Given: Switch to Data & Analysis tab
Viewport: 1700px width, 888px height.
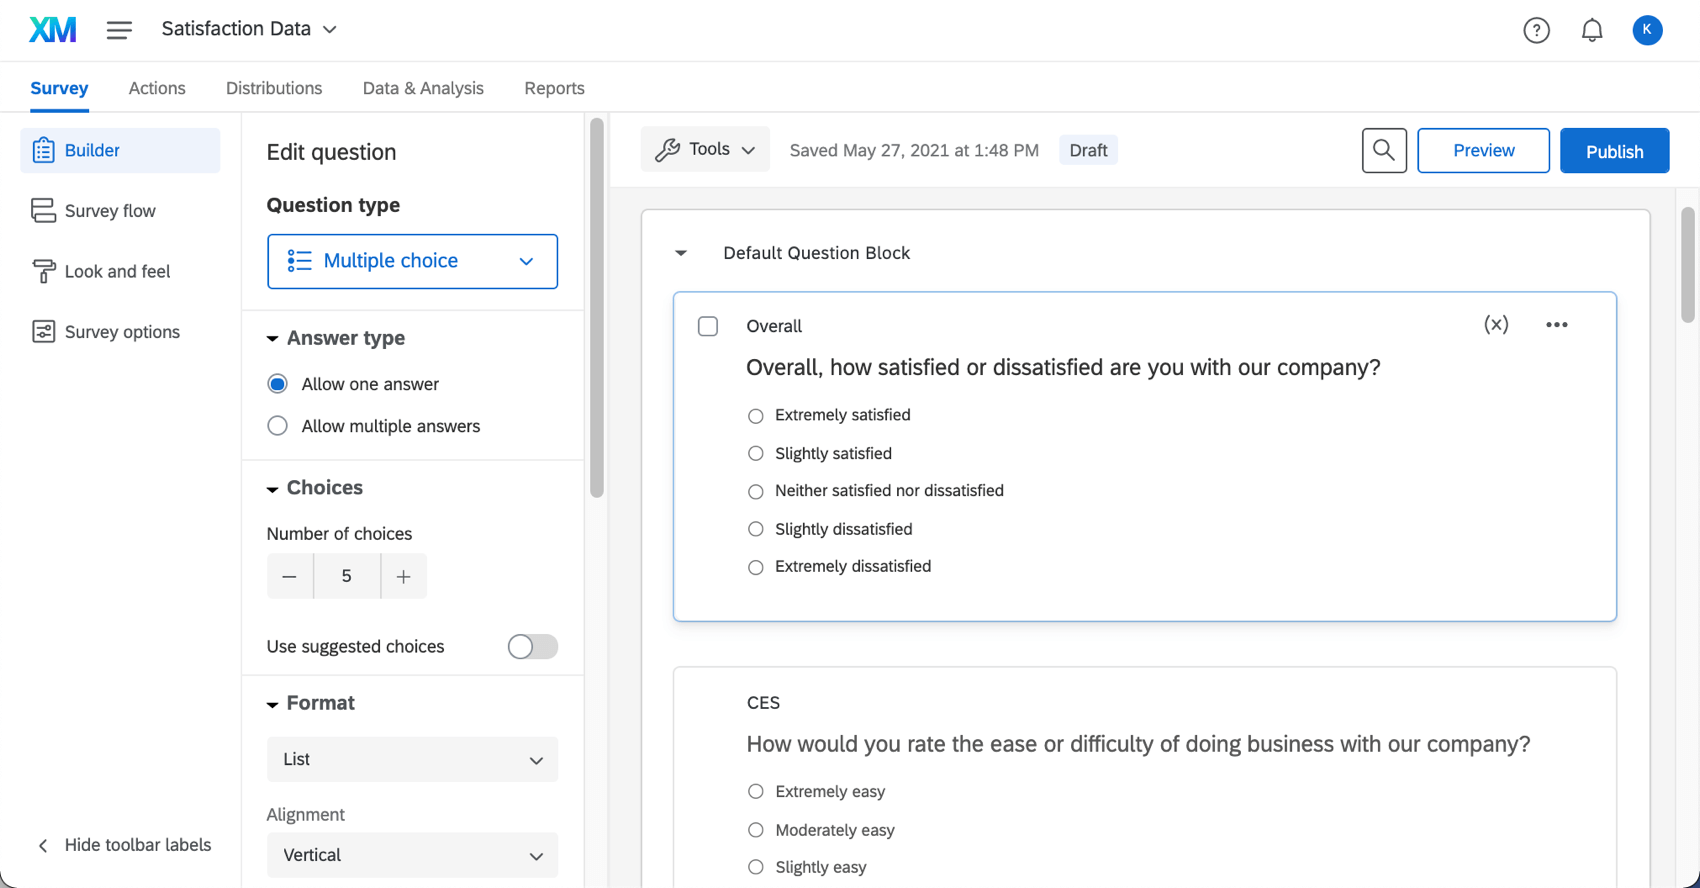Looking at the screenshot, I should [423, 88].
